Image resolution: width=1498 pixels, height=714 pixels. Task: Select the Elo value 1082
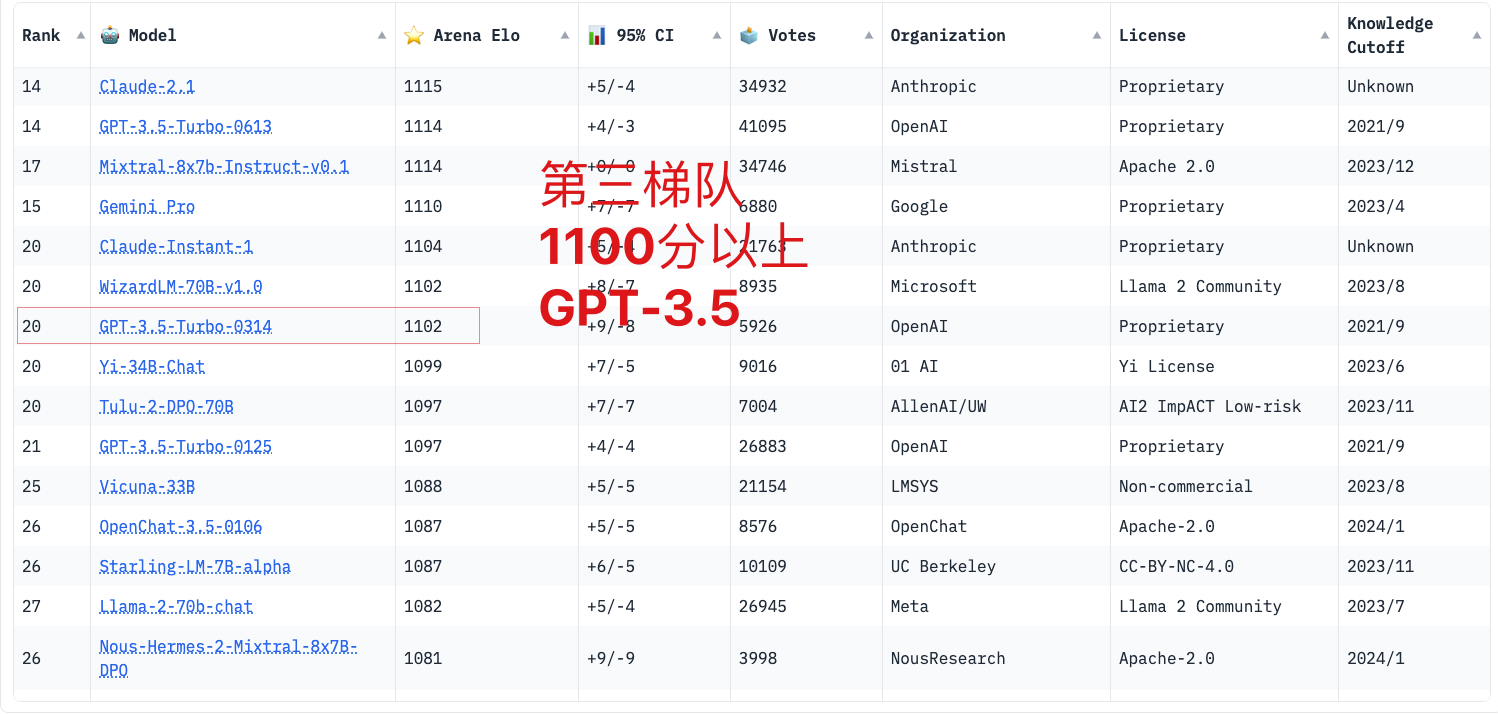click(423, 606)
